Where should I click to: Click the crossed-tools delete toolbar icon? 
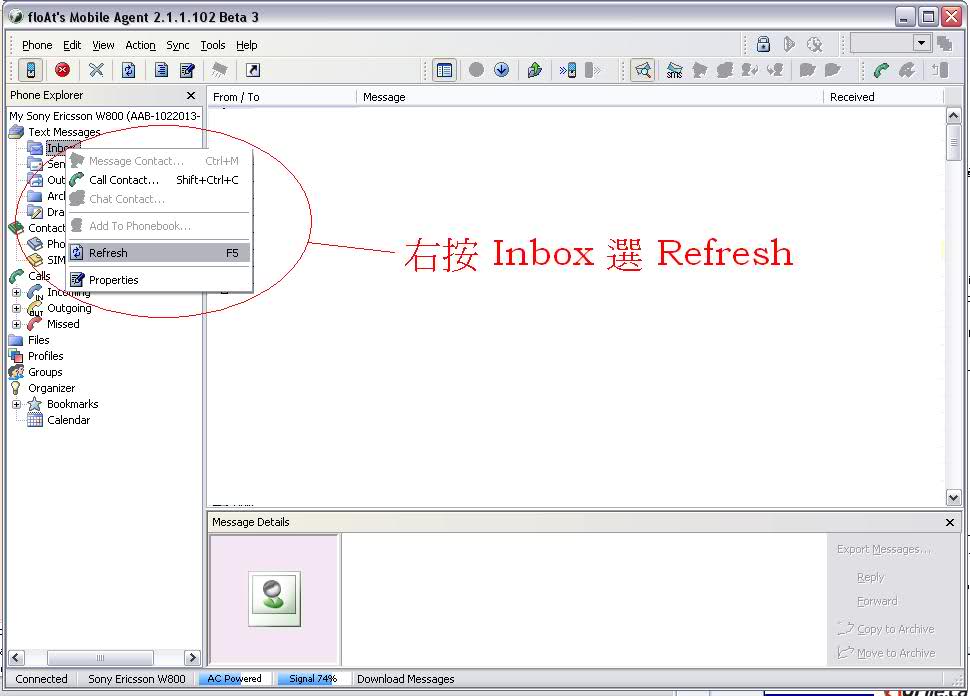(96, 70)
